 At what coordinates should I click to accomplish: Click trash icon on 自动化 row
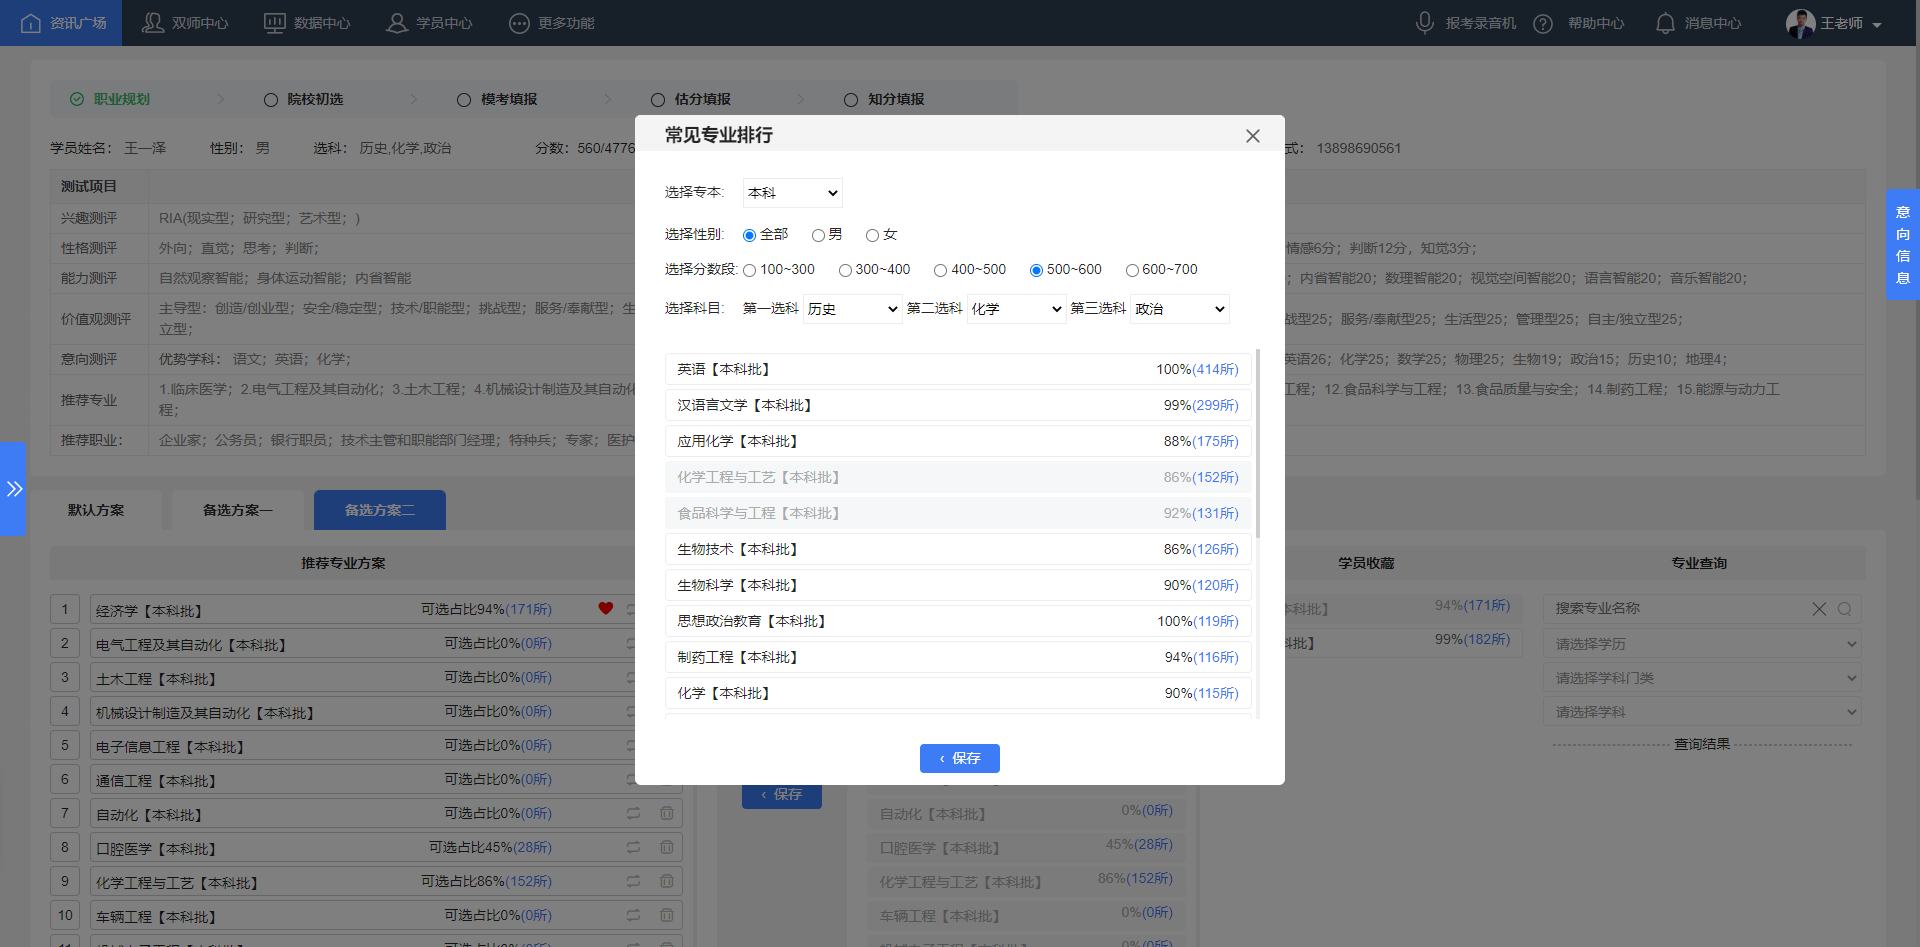[667, 813]
